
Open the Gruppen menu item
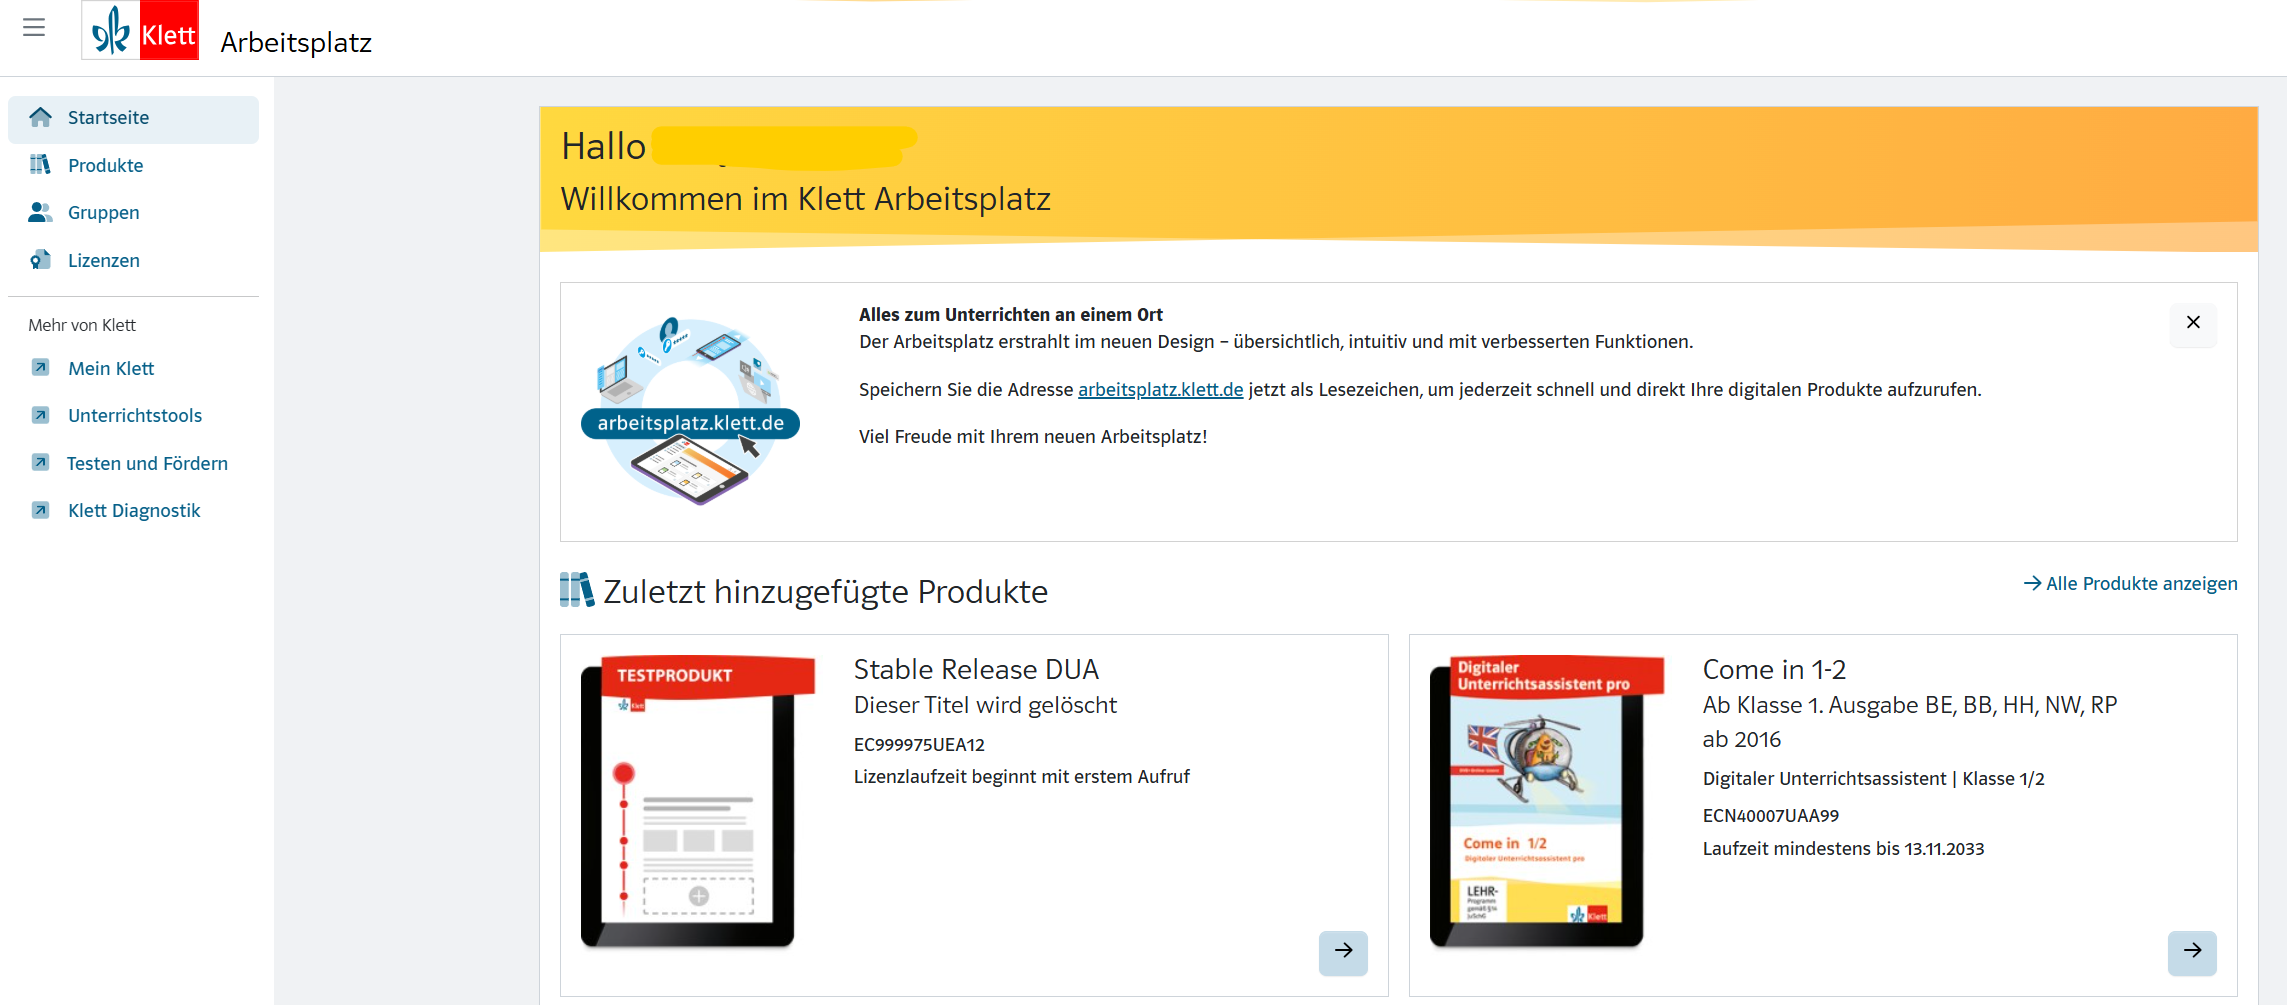pos(103,212)
